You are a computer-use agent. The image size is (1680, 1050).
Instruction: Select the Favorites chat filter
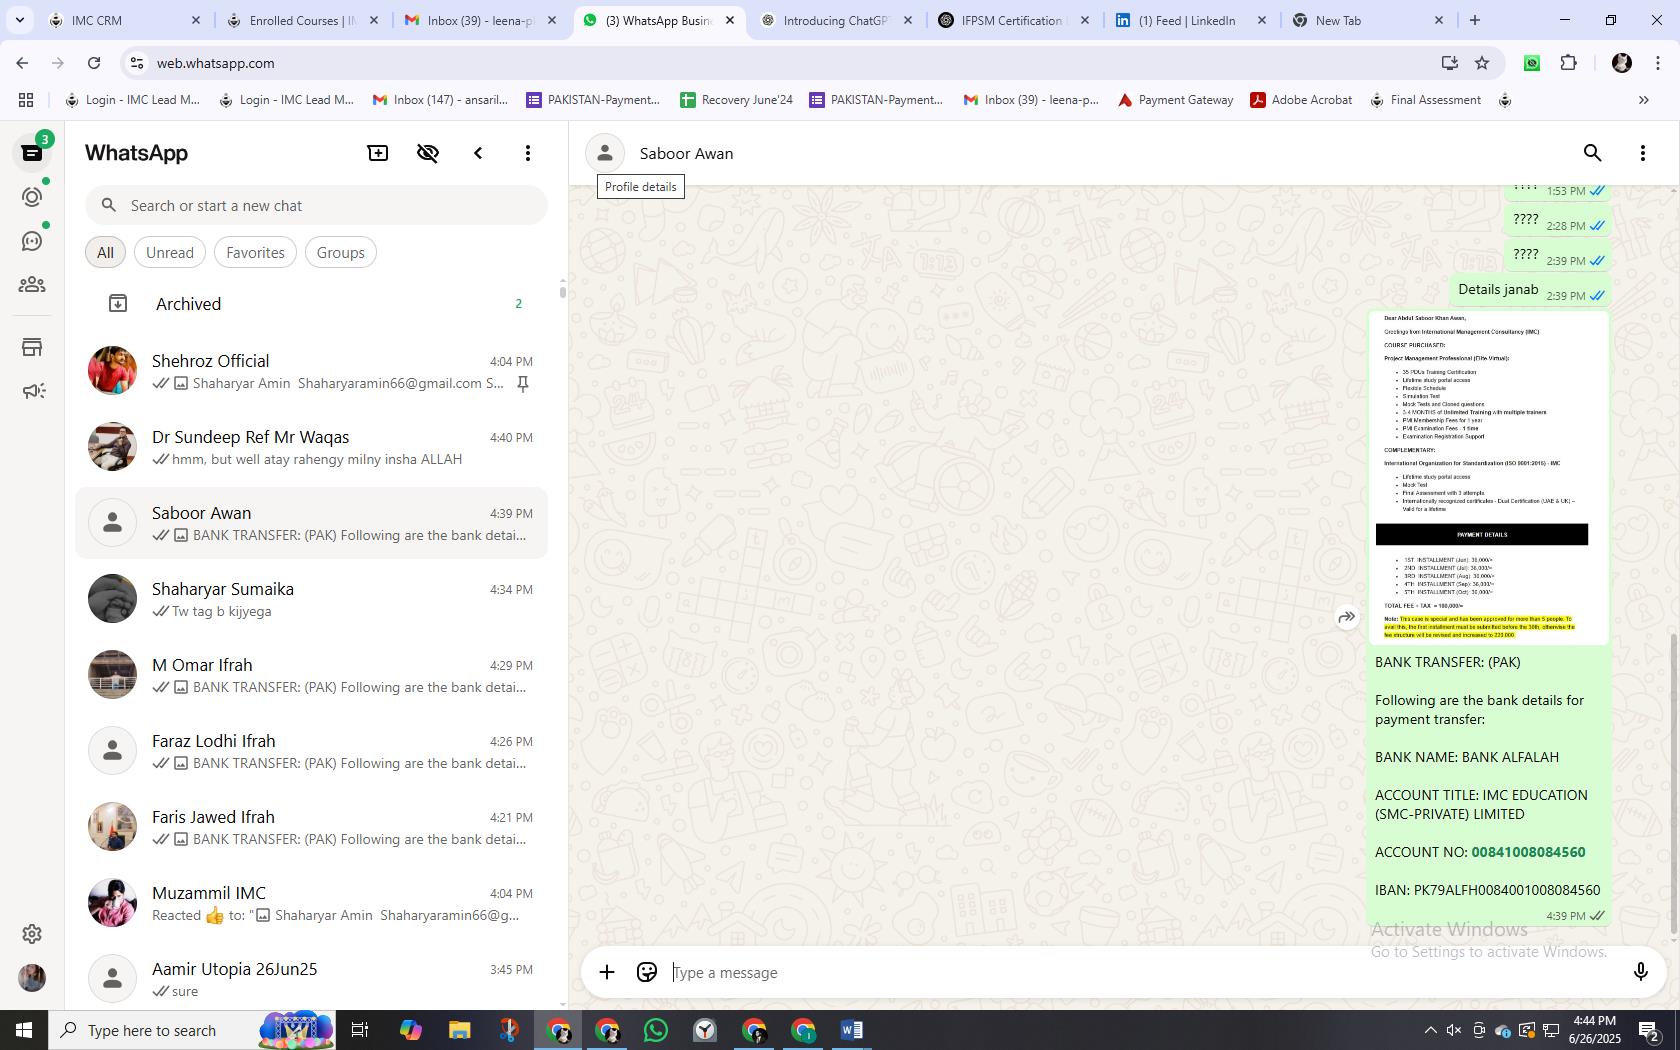(x=255, y=253)
